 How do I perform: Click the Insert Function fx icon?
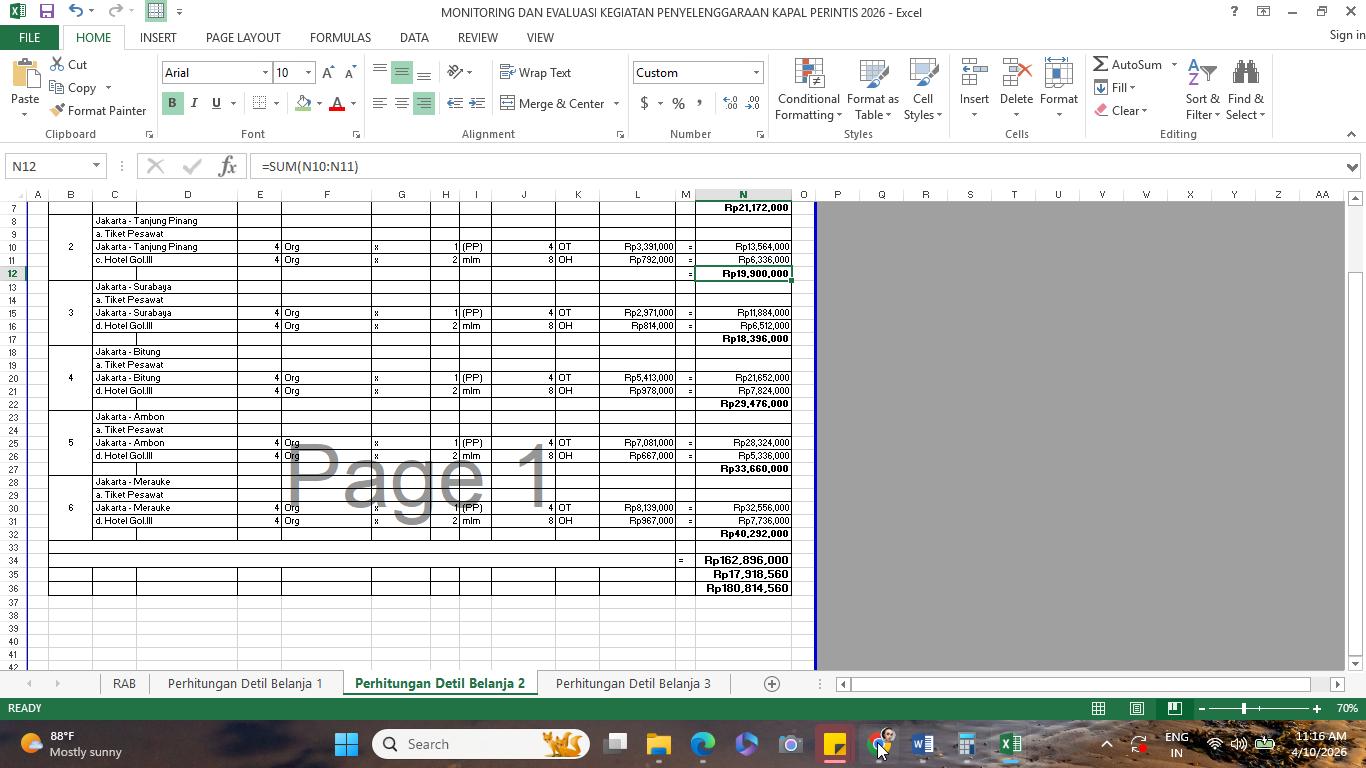pos(227,166)
